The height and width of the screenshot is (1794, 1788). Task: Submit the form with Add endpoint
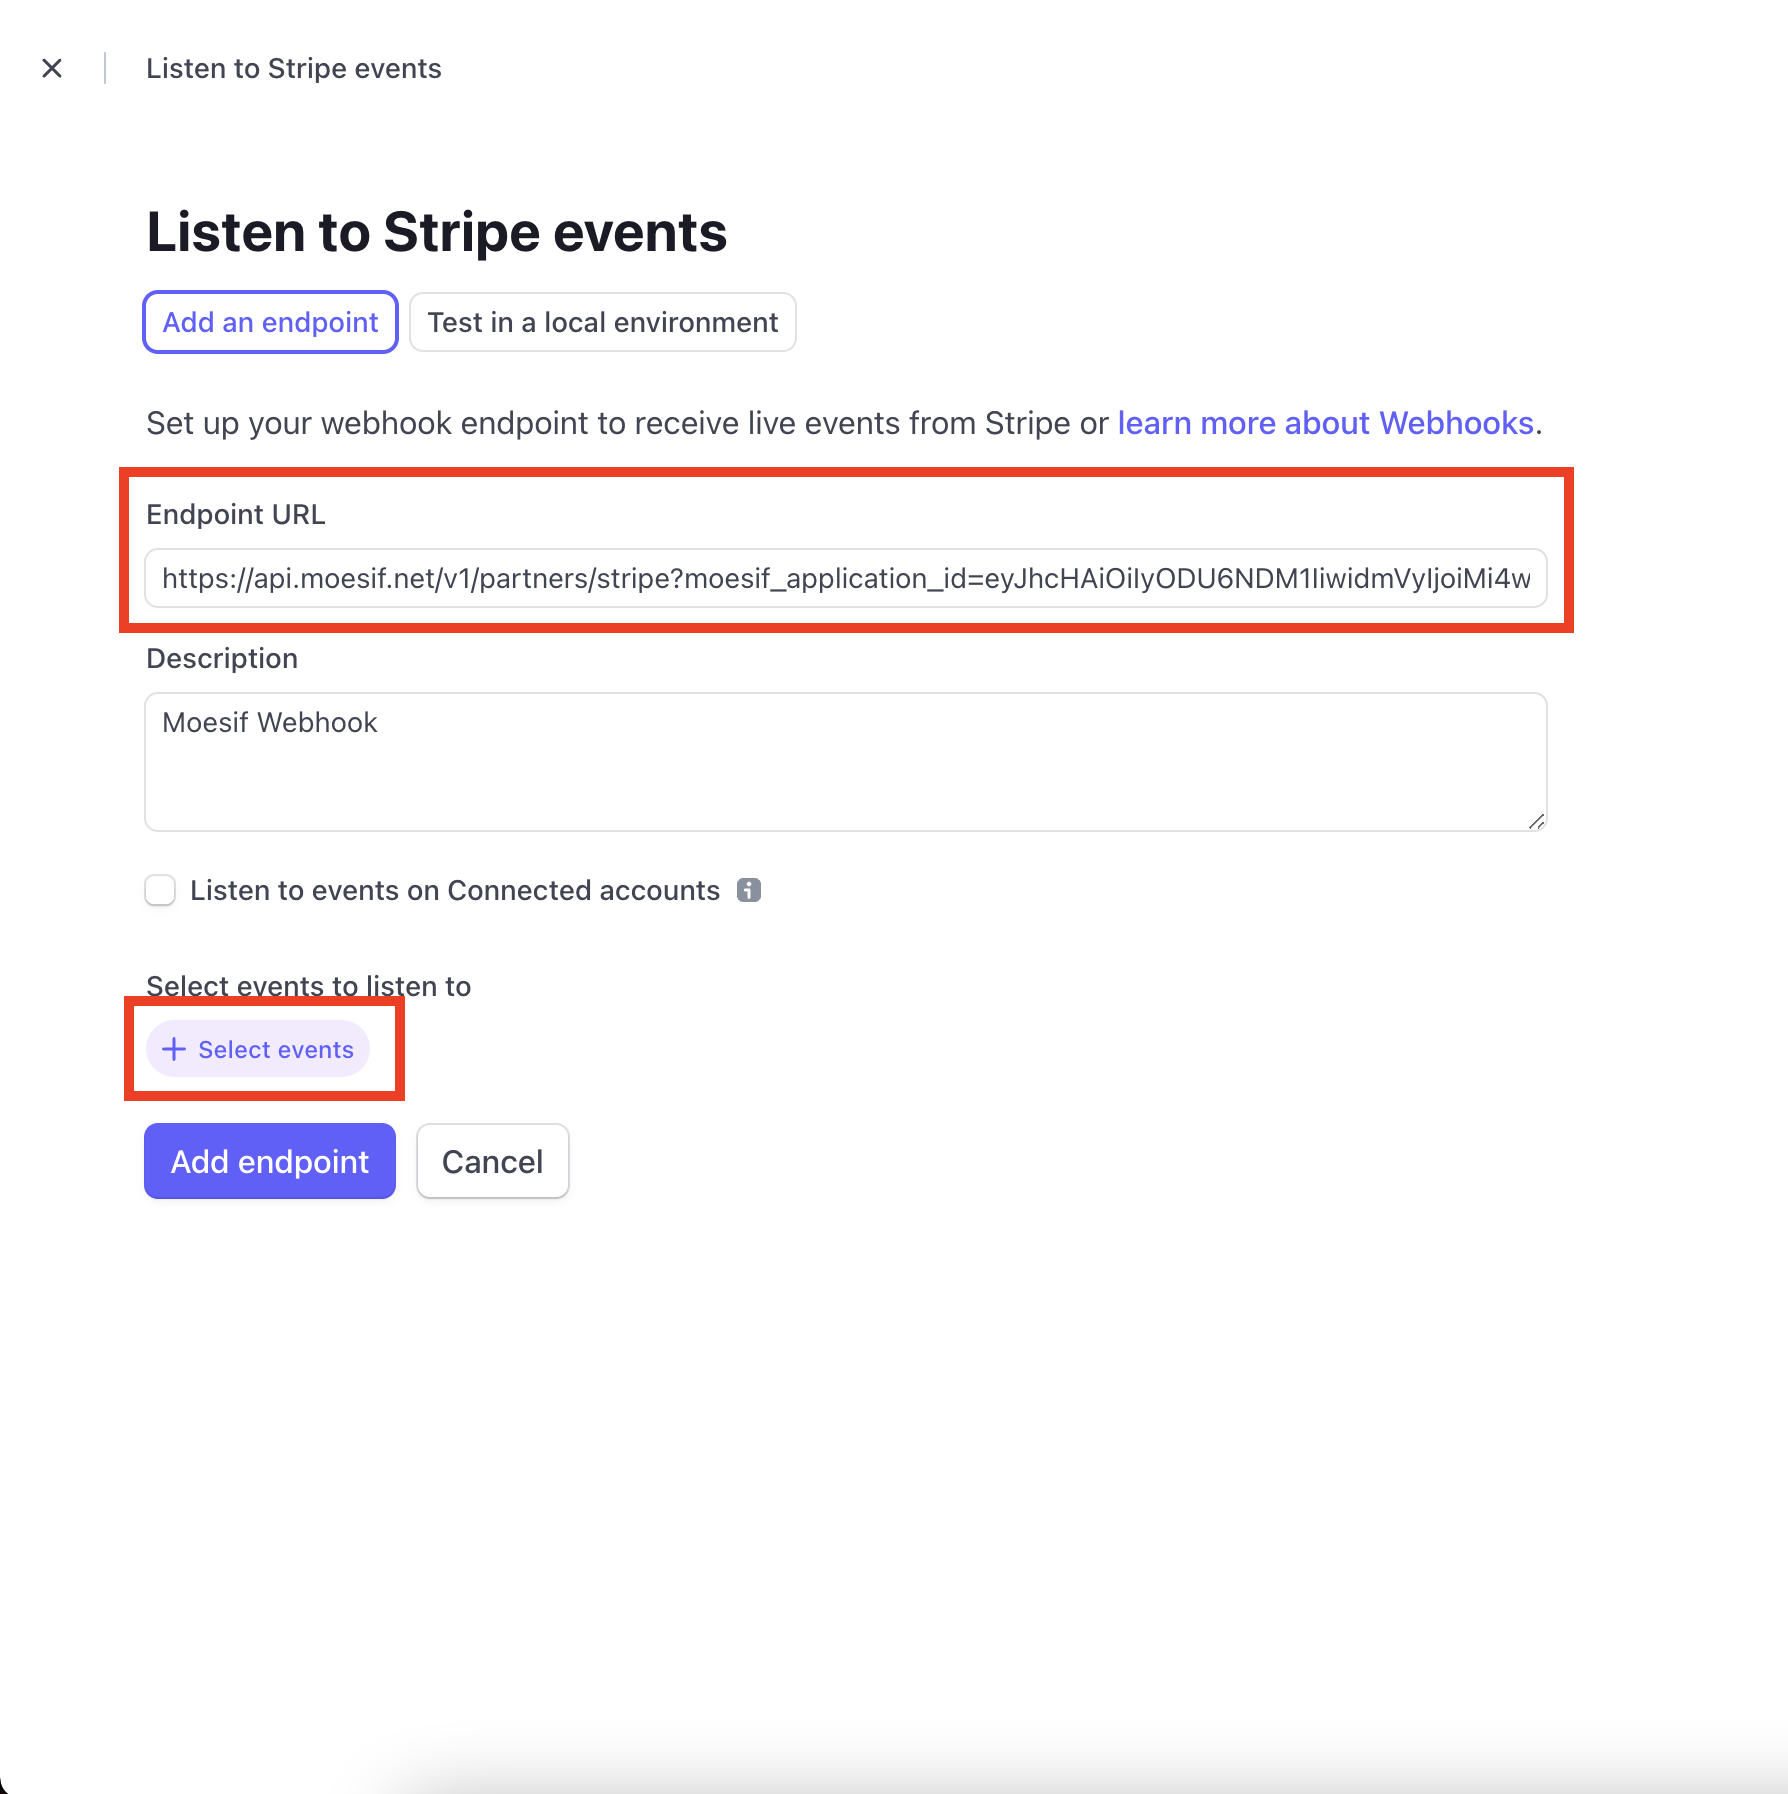pos(269,1161)
